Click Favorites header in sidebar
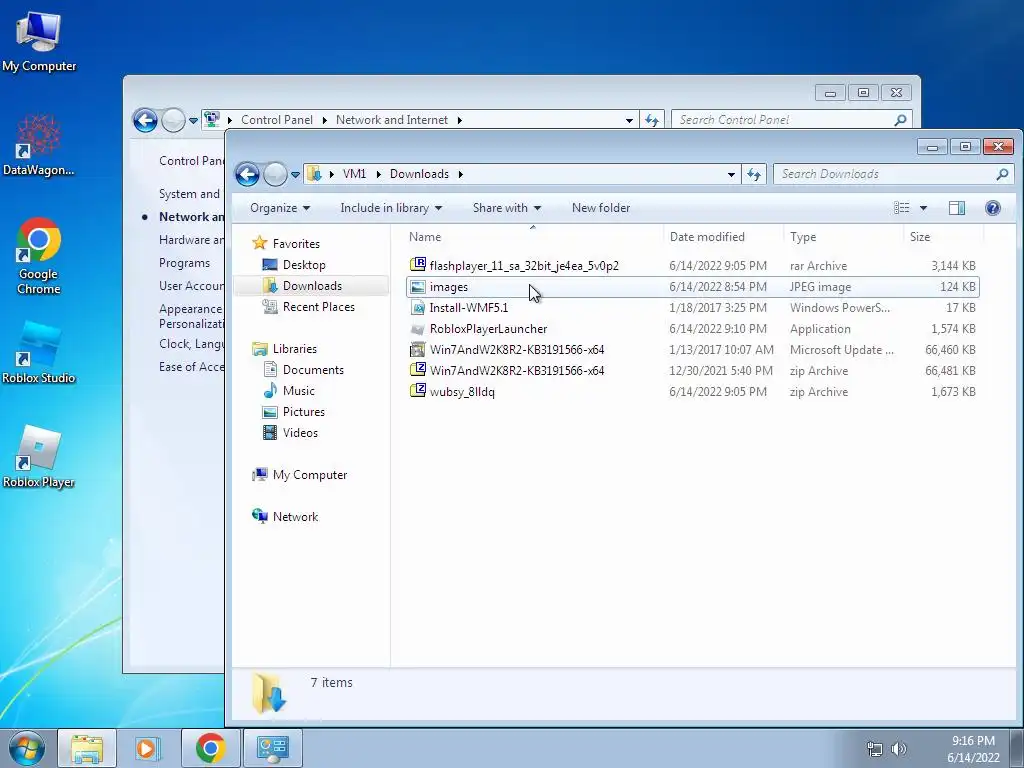 (296, 244)
